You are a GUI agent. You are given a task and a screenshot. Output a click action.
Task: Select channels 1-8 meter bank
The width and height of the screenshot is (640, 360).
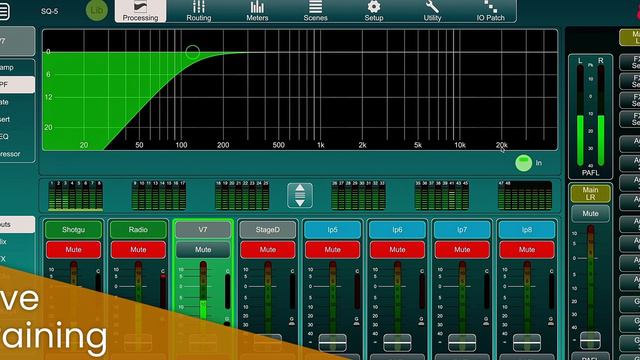[76, 196]
